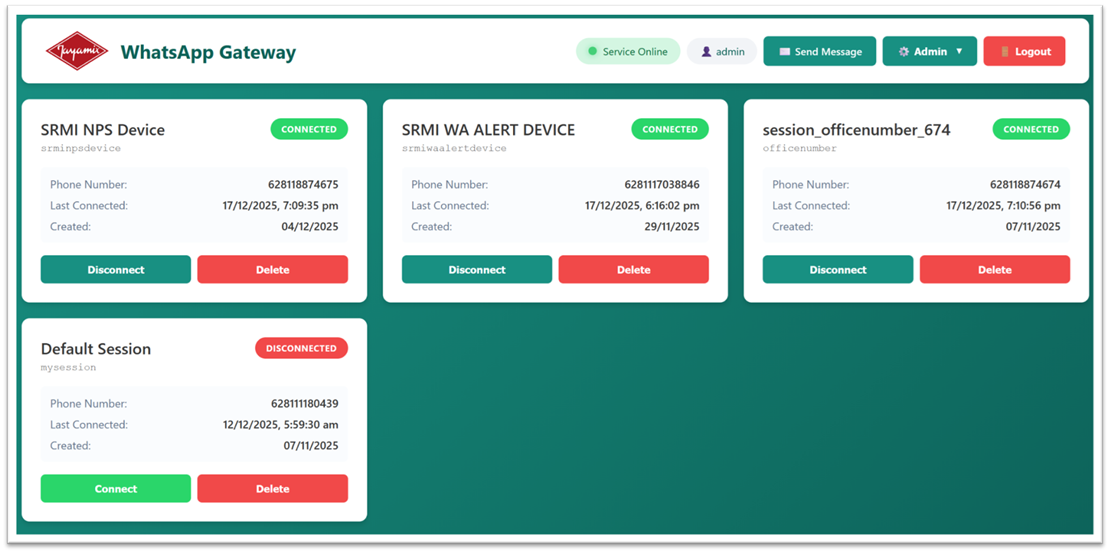The height and width of the screenshot is (553, 1110).
Task: Click the SRMI NPS Device card title
Action: [x=103, y=130]
